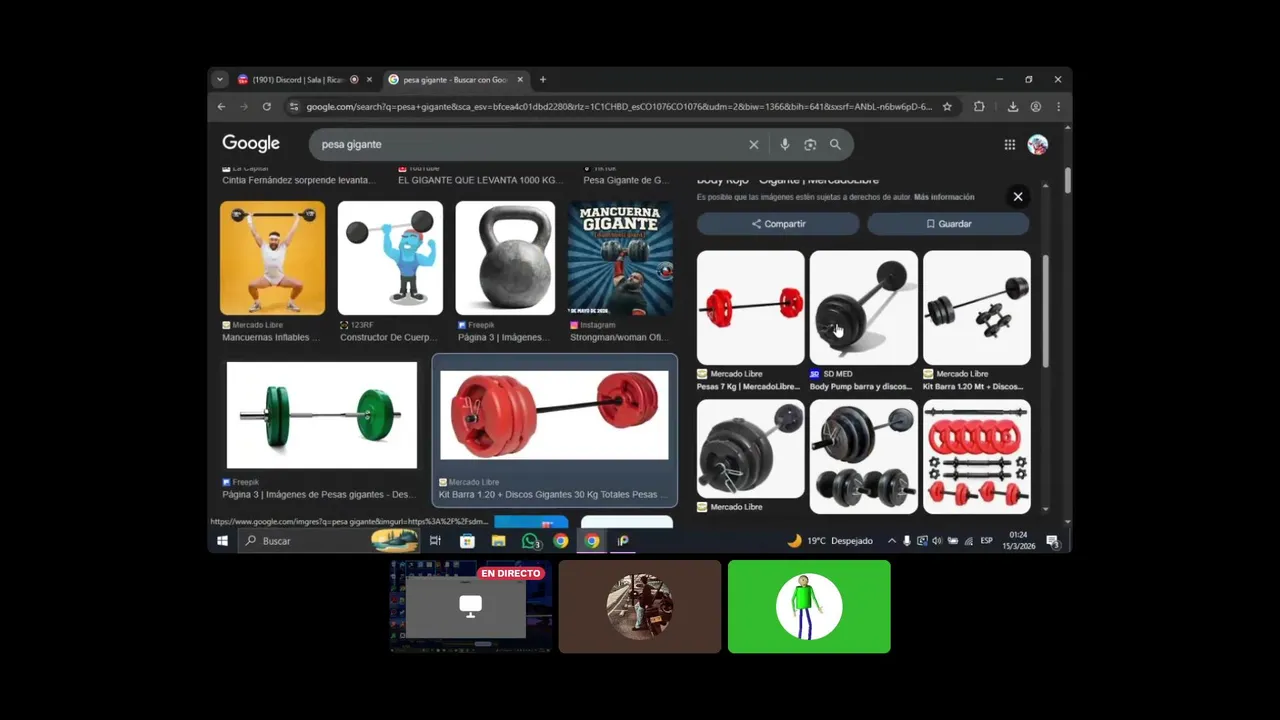Open Task View in the taskbar

pos(435,541)
